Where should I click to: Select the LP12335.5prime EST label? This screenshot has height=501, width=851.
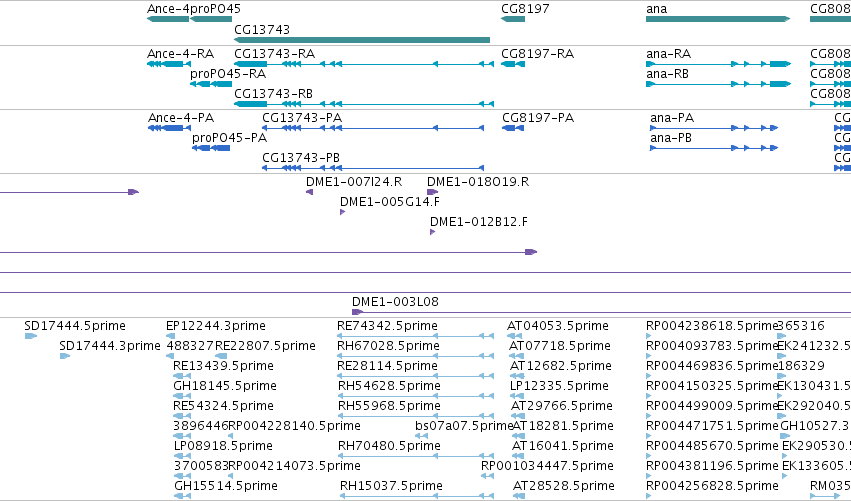click(x=559, y=386)
